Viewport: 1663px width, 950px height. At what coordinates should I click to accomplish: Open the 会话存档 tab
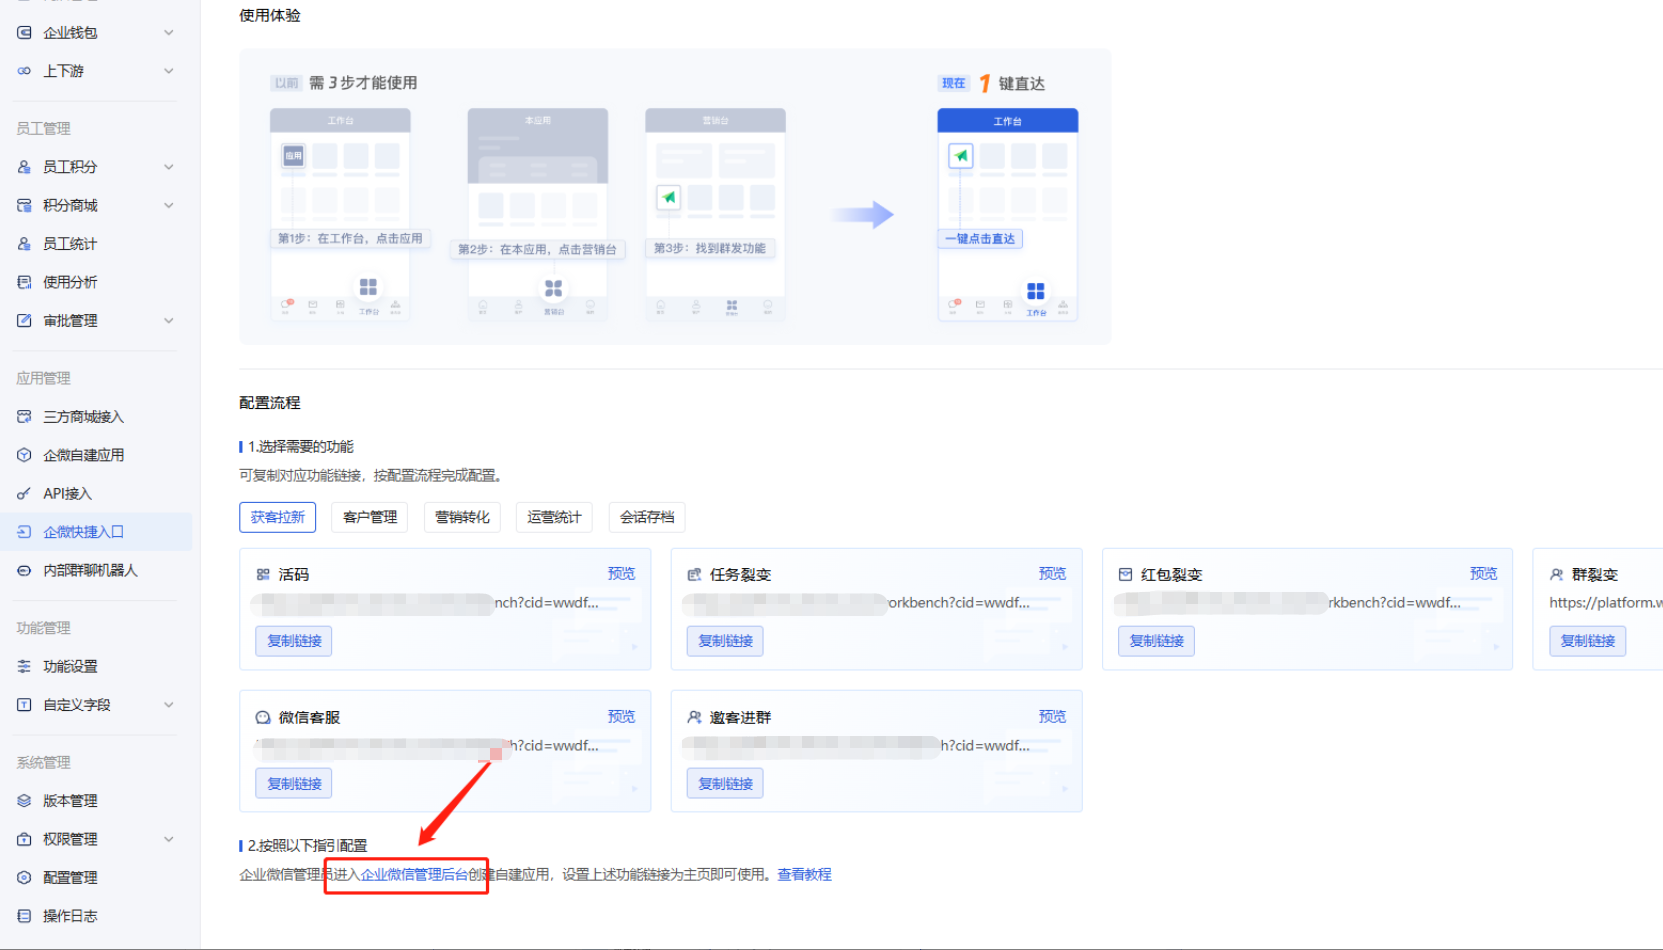pos(647,517)
